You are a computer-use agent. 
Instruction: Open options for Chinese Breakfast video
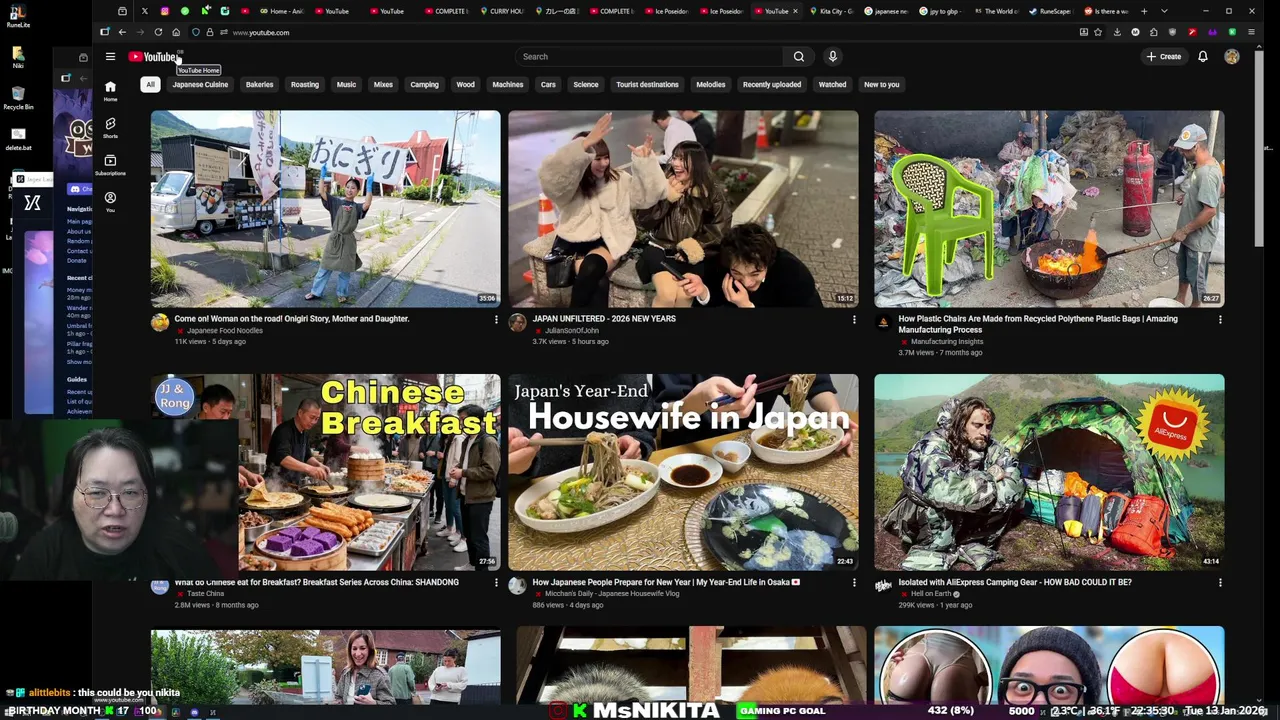click(496, 583)
